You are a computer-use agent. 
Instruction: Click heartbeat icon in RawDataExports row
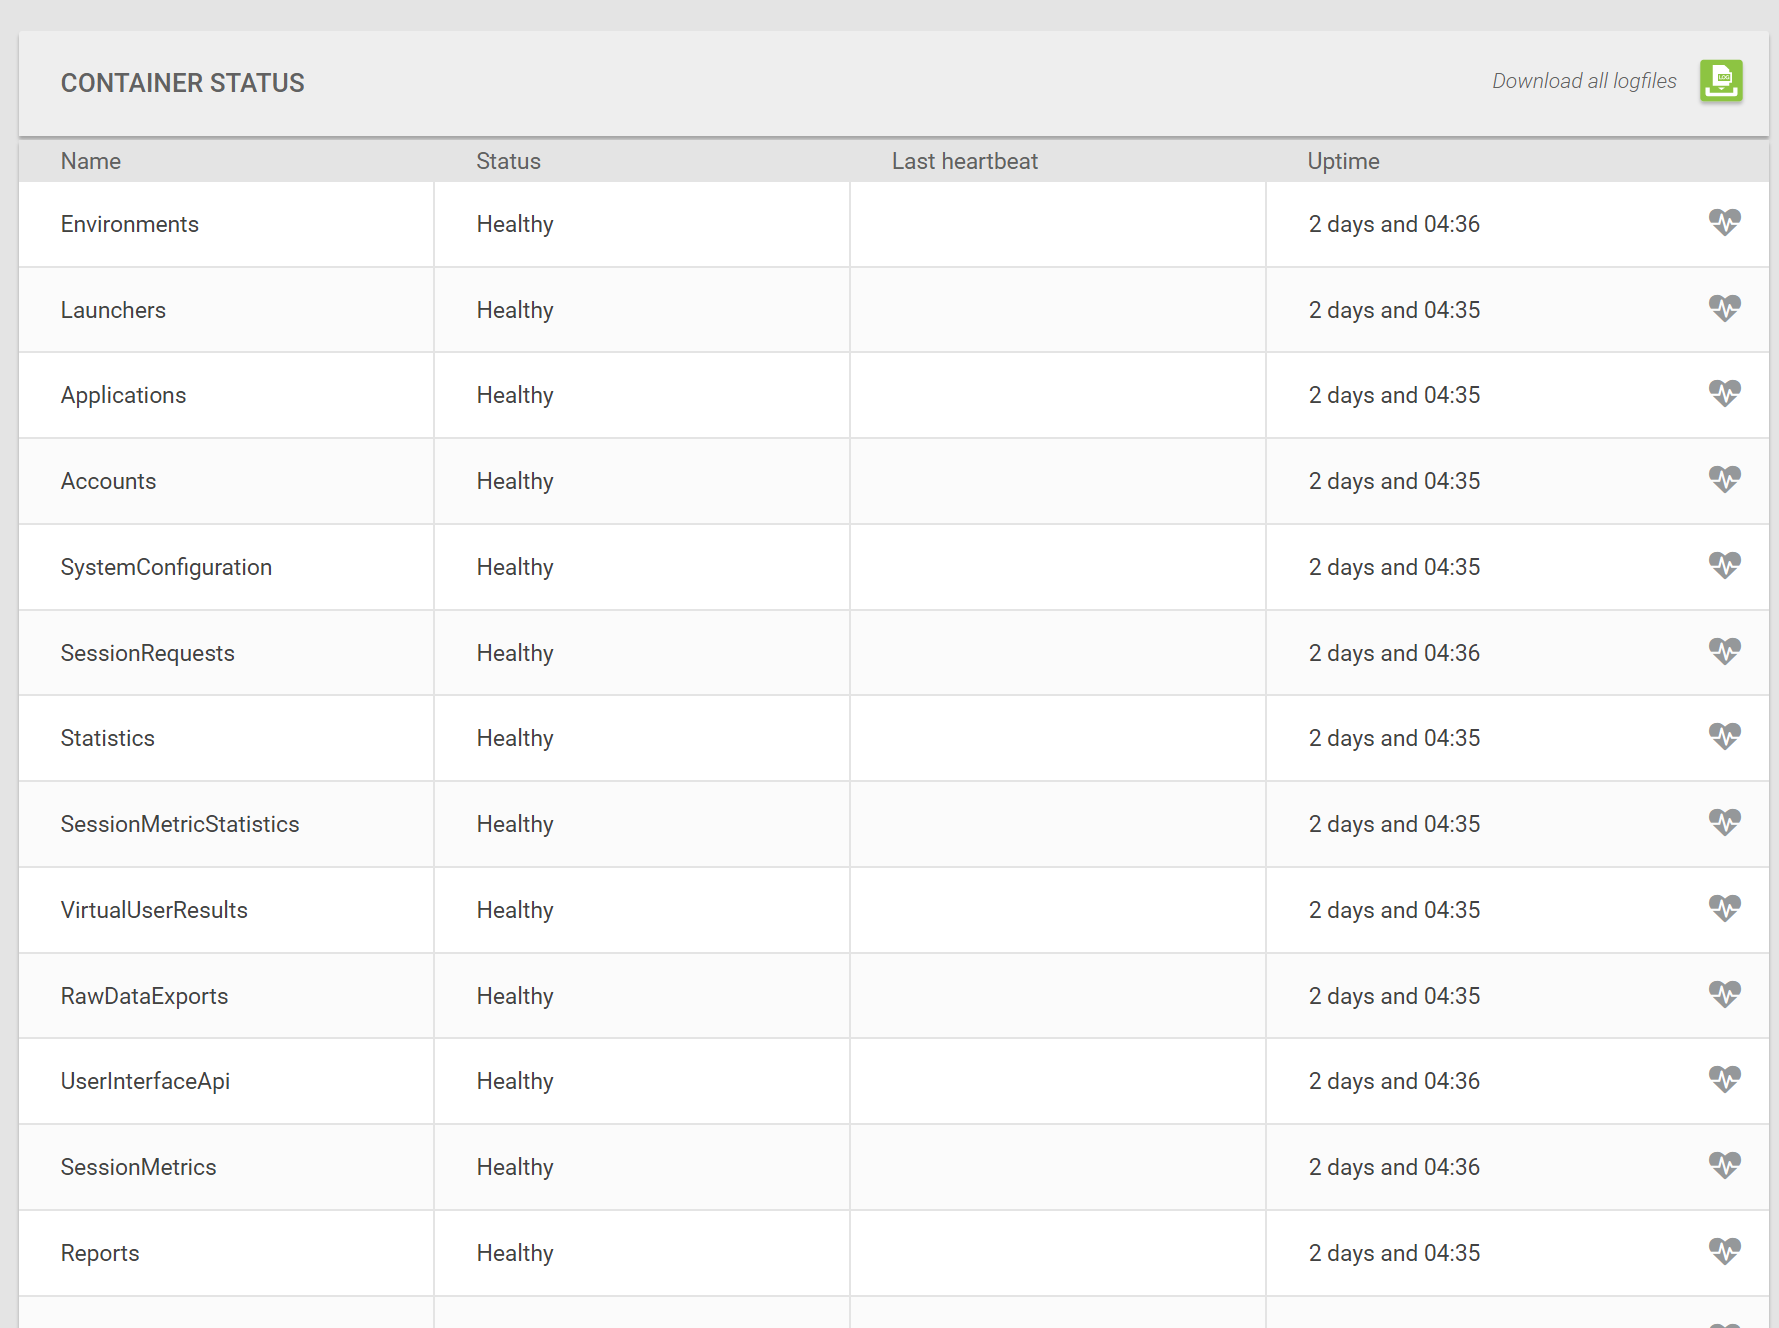tap(1724, 994)
